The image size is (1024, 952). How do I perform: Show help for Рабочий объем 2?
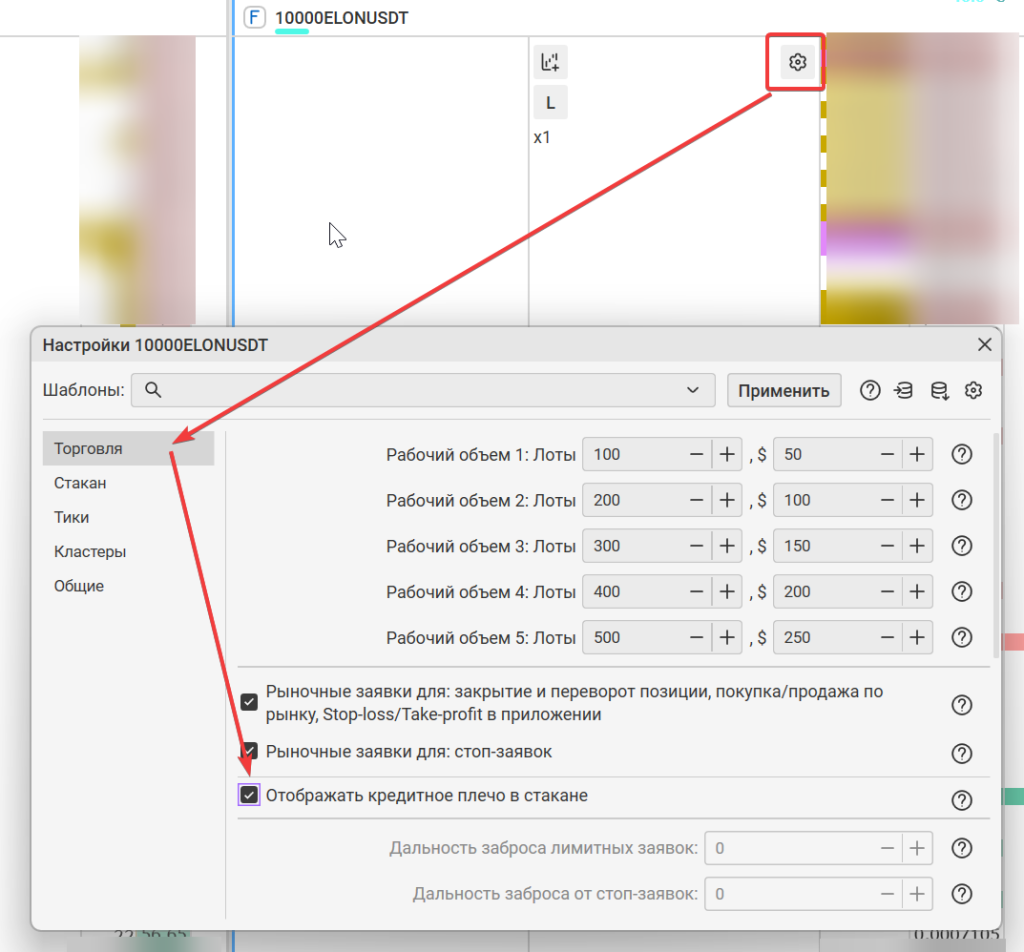(962, 500)
